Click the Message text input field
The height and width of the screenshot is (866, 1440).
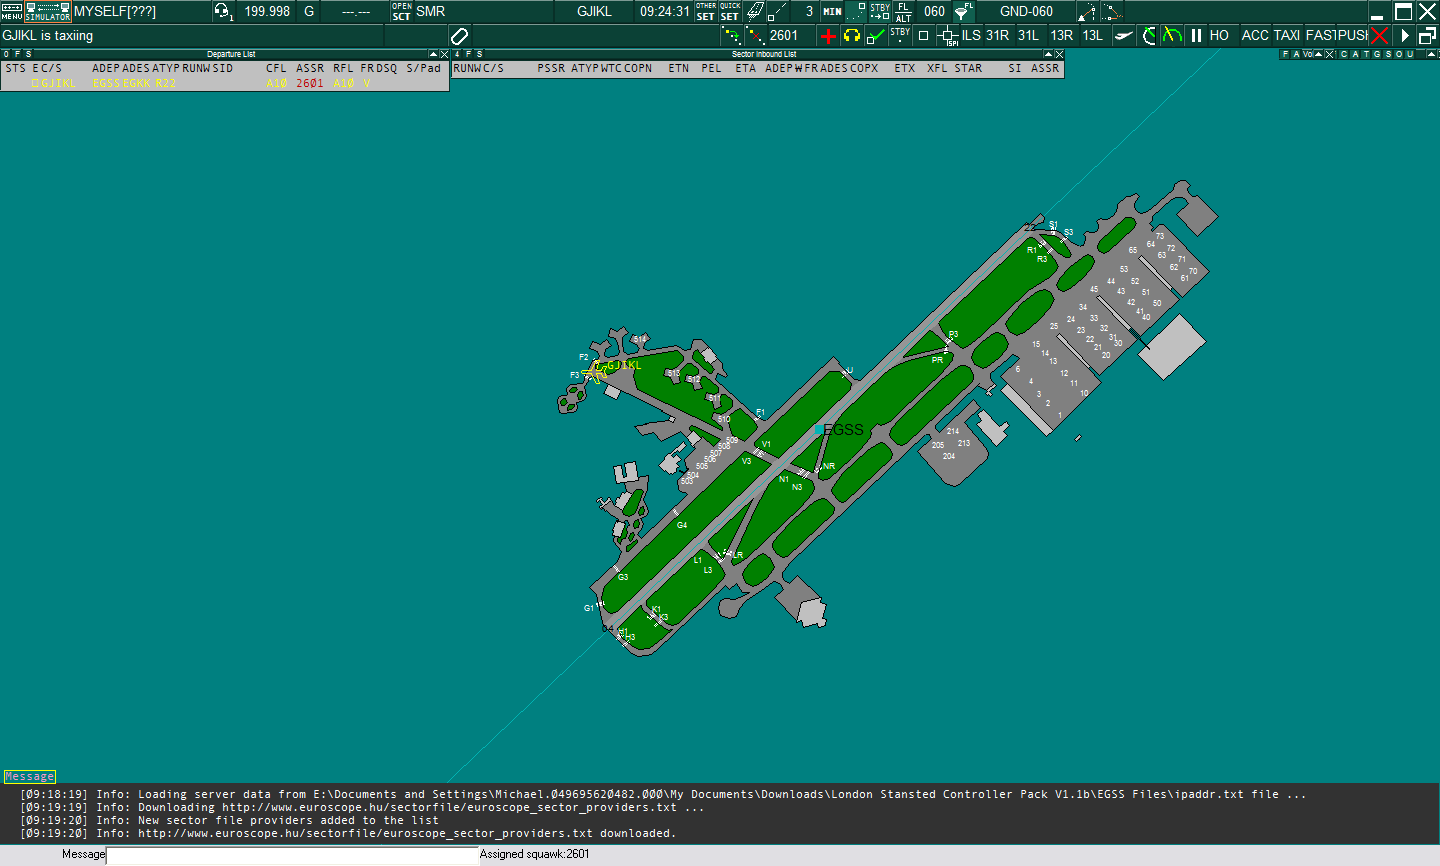click(x=292, y=855)
